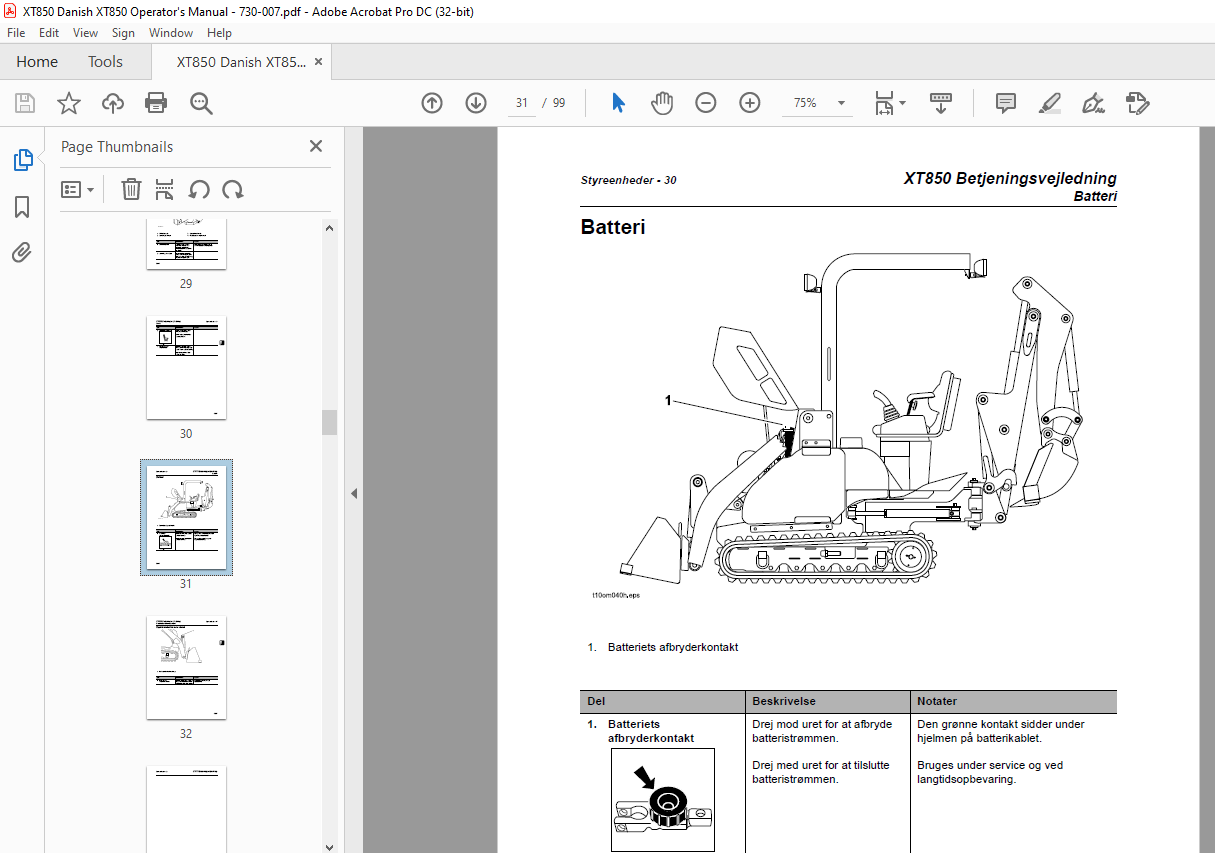This screenshot has height=853, width=1215.
Task: Go to the previous page arrow
Action: (x=432, y=103)
